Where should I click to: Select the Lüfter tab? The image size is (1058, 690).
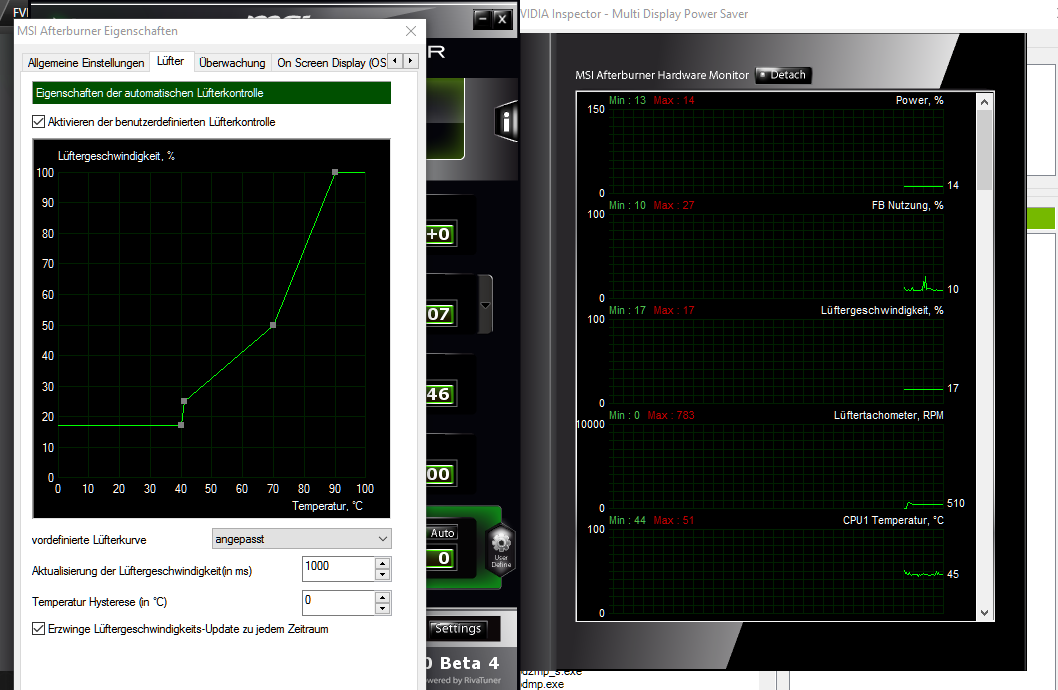170,61
